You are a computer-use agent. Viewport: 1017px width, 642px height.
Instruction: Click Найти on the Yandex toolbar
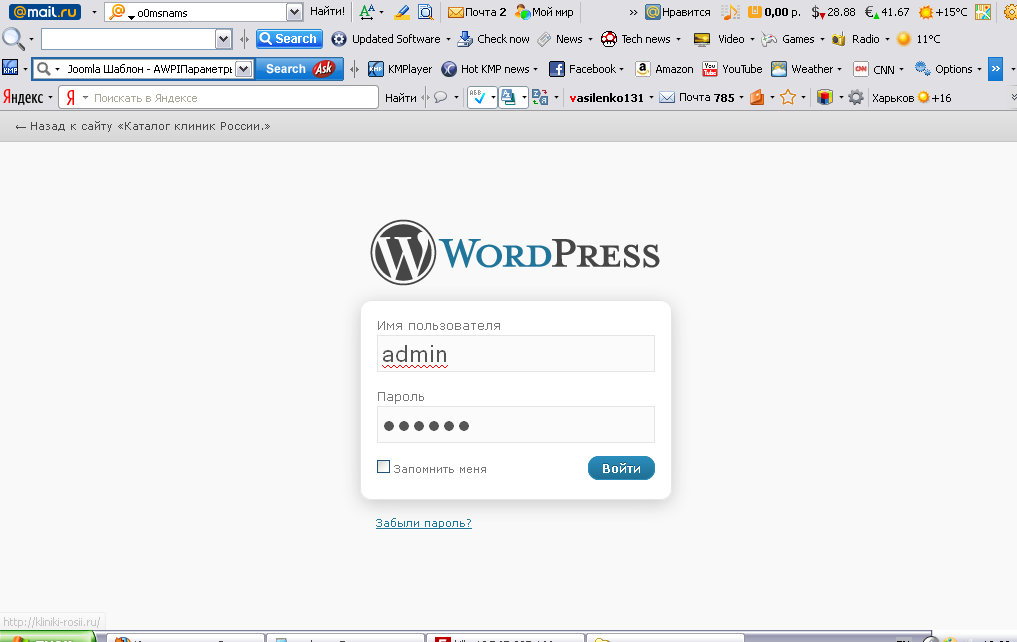(x=401, y=98)
